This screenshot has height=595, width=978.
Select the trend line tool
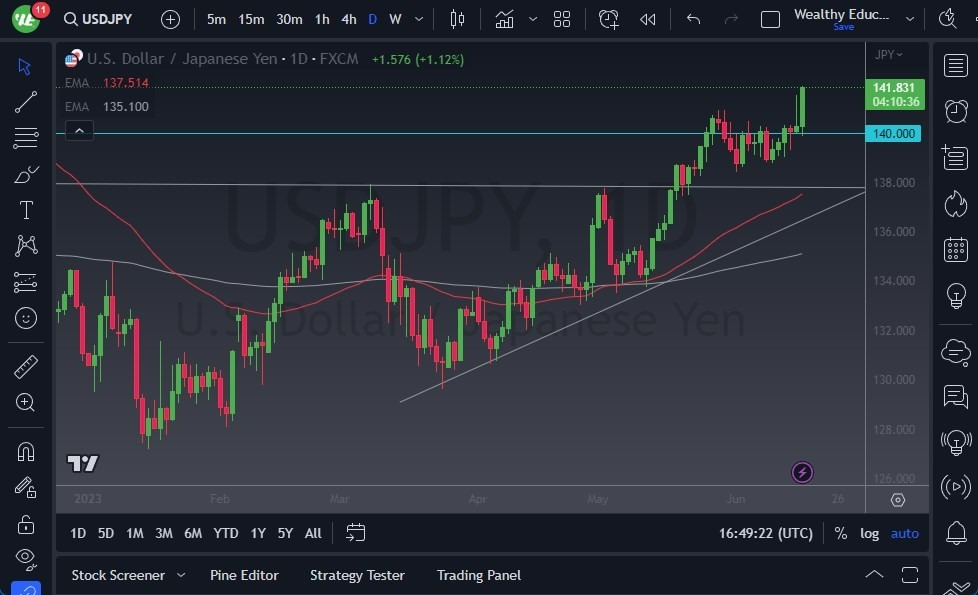point(26,102)
